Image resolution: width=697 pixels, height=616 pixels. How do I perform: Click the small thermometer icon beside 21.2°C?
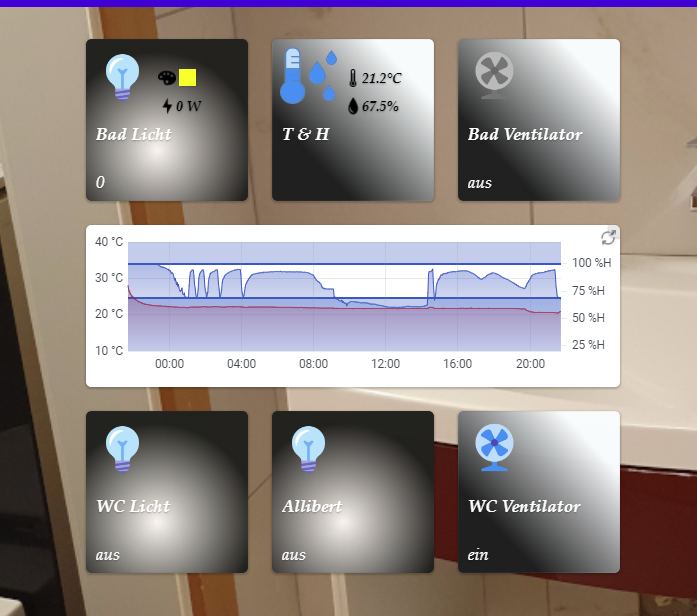tap(353, 78)
